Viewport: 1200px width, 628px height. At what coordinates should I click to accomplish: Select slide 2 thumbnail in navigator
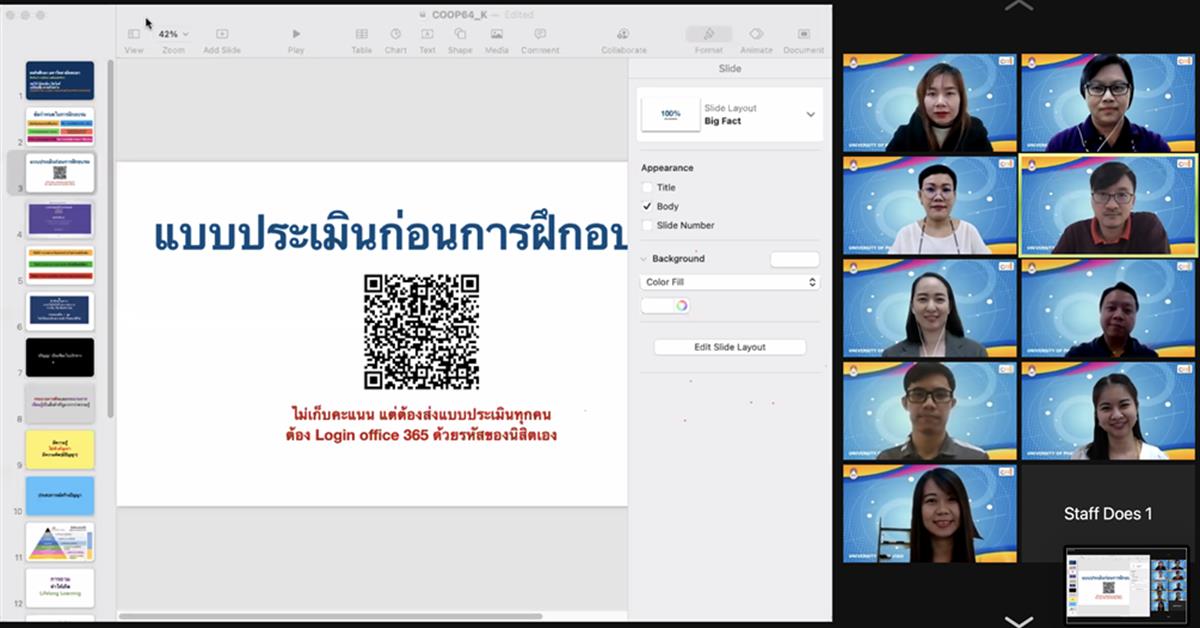[60, 126]
